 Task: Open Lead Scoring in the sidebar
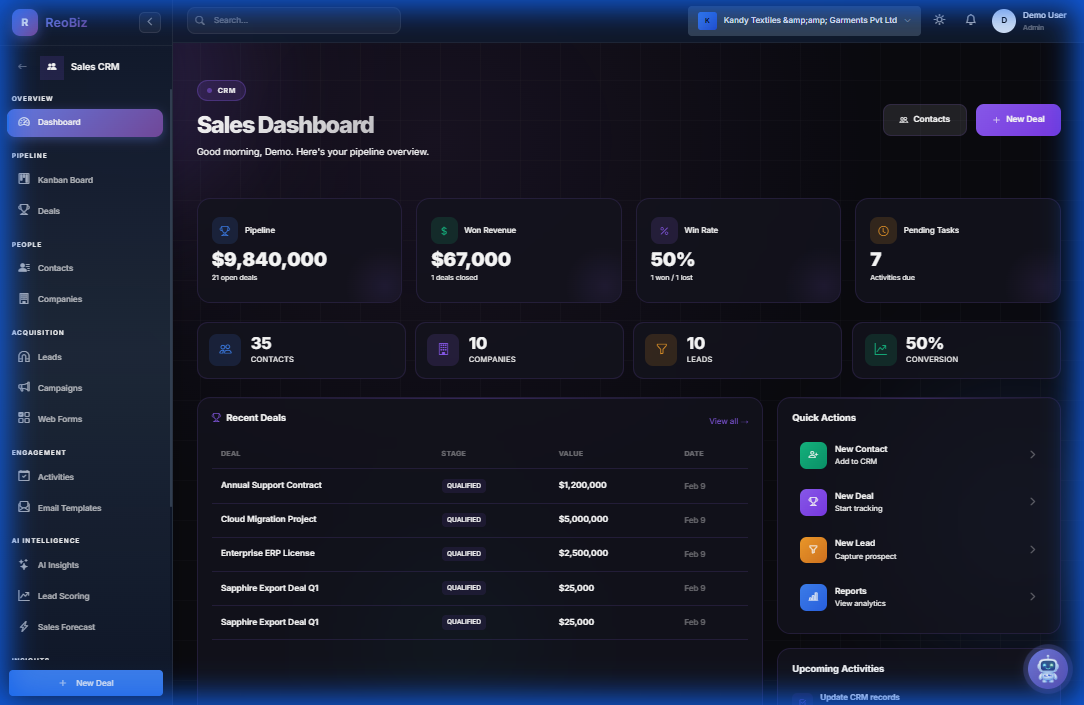tap(62, 595)
